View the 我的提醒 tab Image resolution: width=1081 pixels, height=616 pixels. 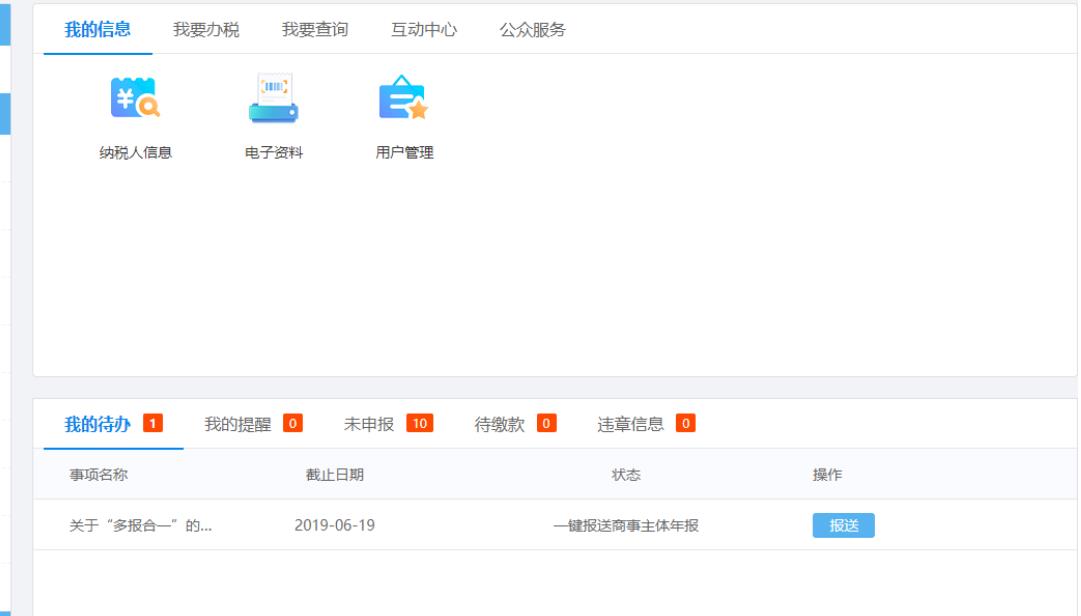tap(238, 424)
